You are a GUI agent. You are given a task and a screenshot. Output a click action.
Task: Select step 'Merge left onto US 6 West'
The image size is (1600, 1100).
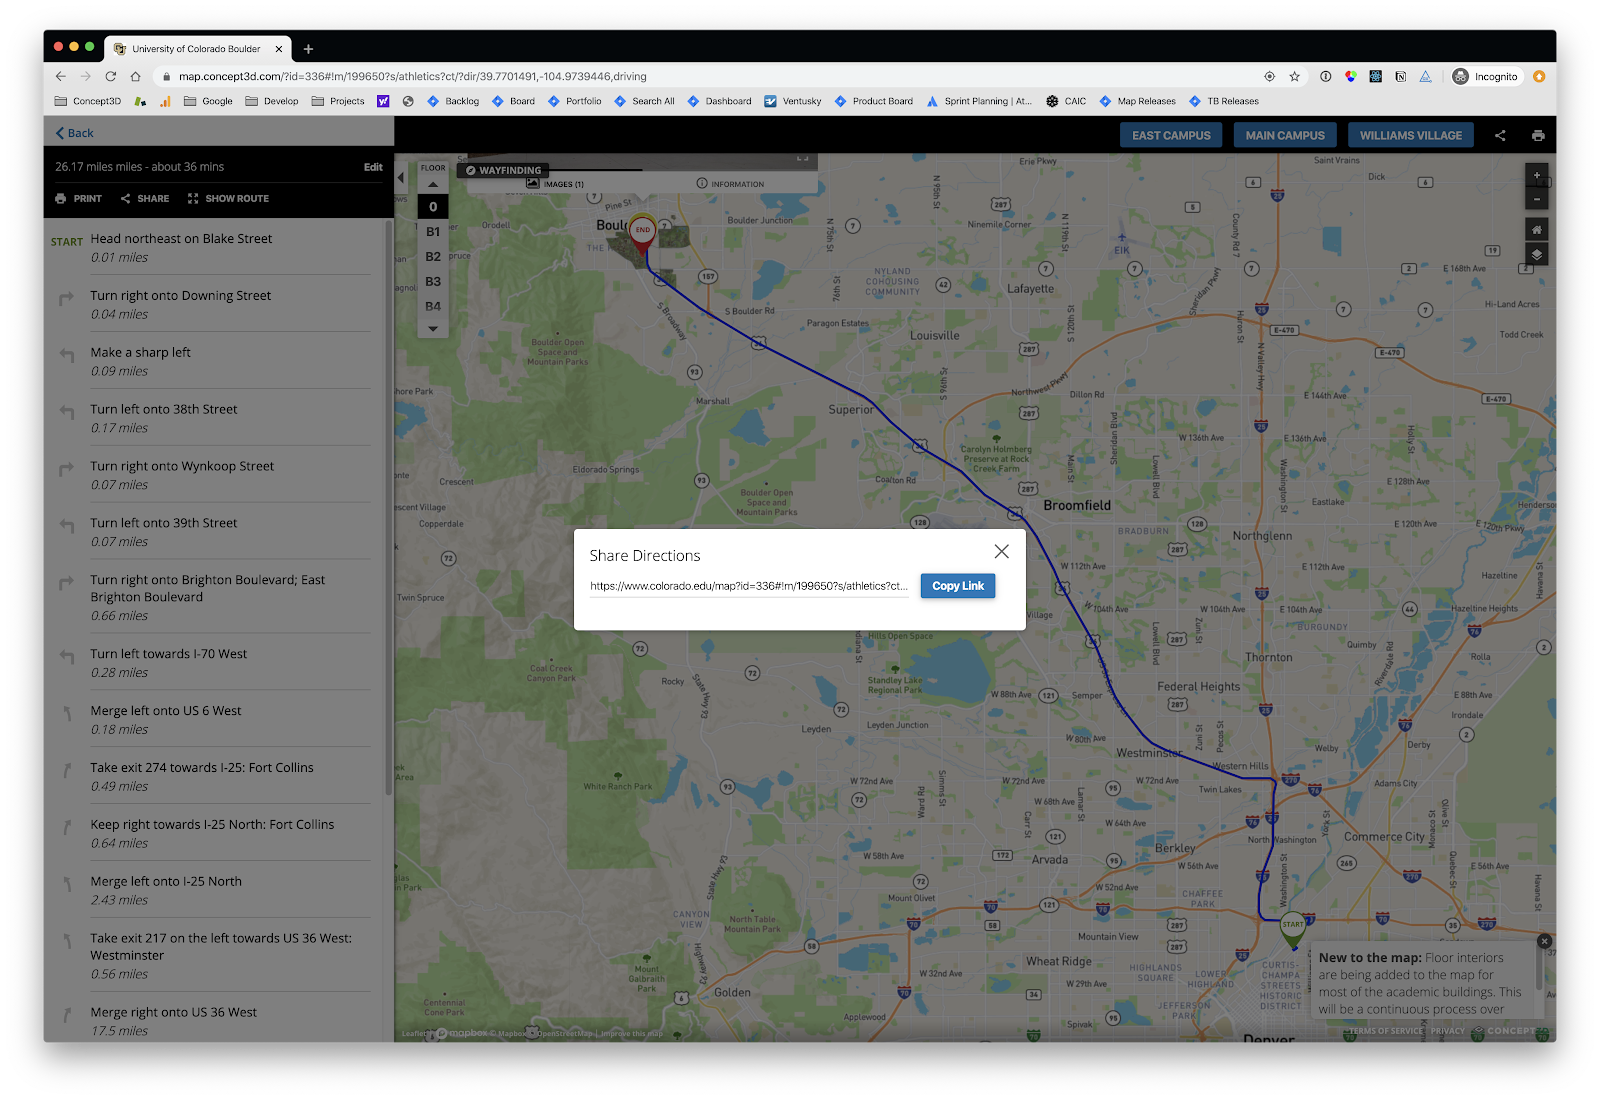click(x=210, y=720)
